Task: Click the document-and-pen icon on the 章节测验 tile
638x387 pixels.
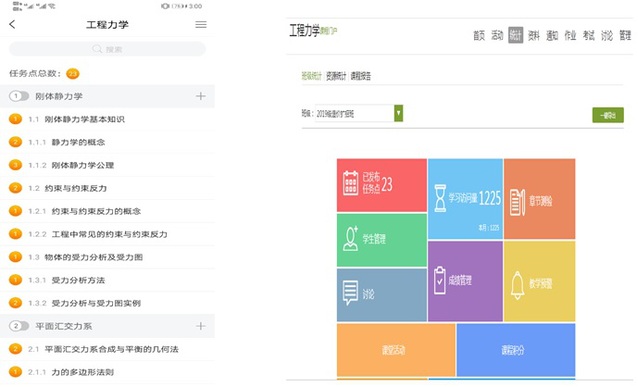Action: click(517, 202)
